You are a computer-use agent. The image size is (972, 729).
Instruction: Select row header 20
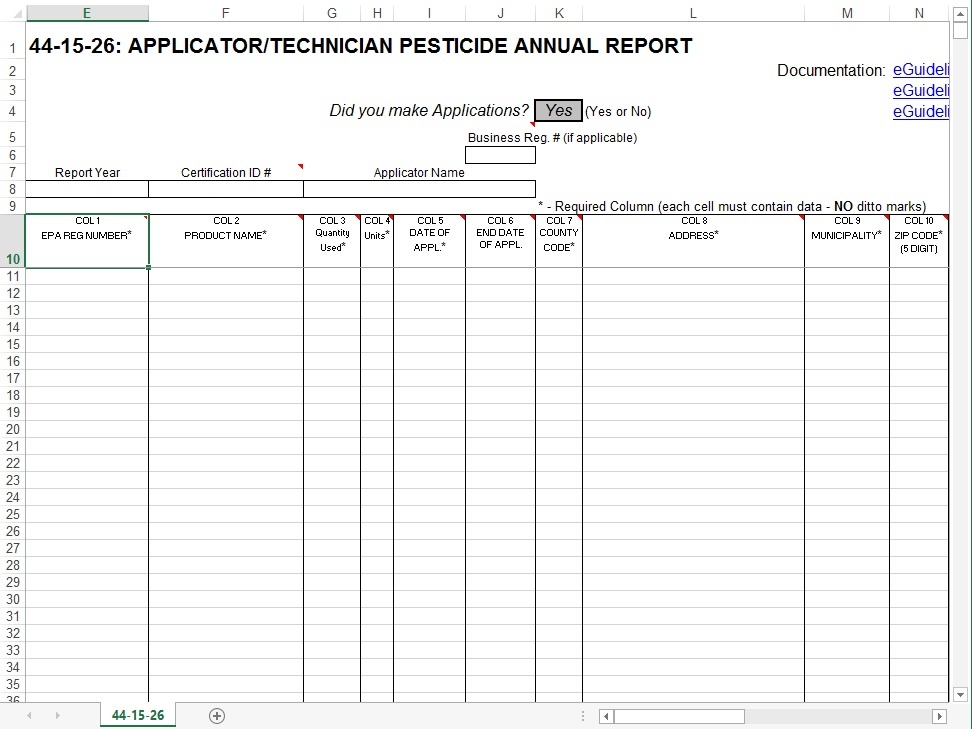(x=12, y=429)
